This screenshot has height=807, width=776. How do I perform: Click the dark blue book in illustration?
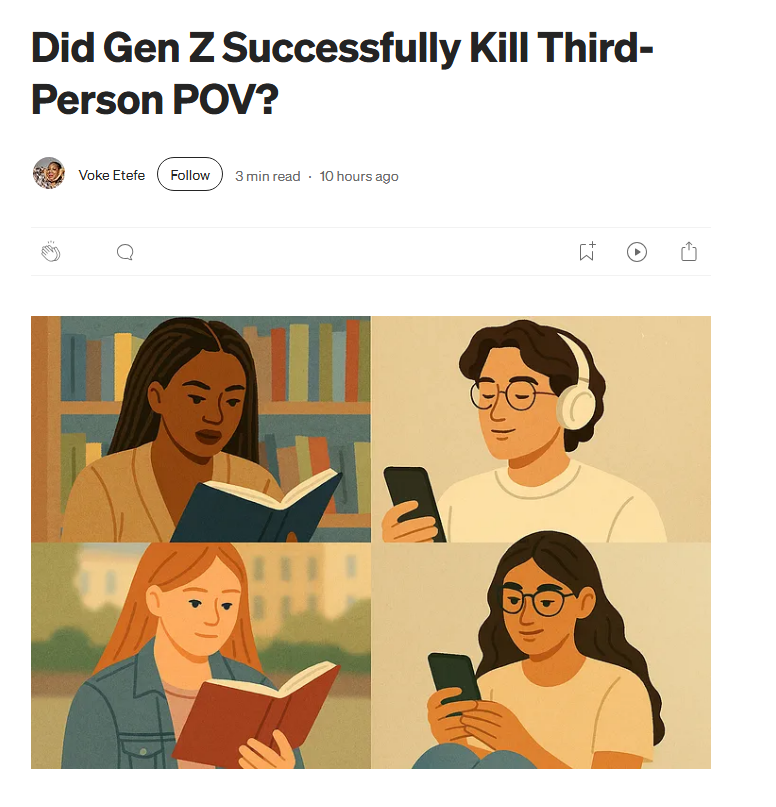255,507
